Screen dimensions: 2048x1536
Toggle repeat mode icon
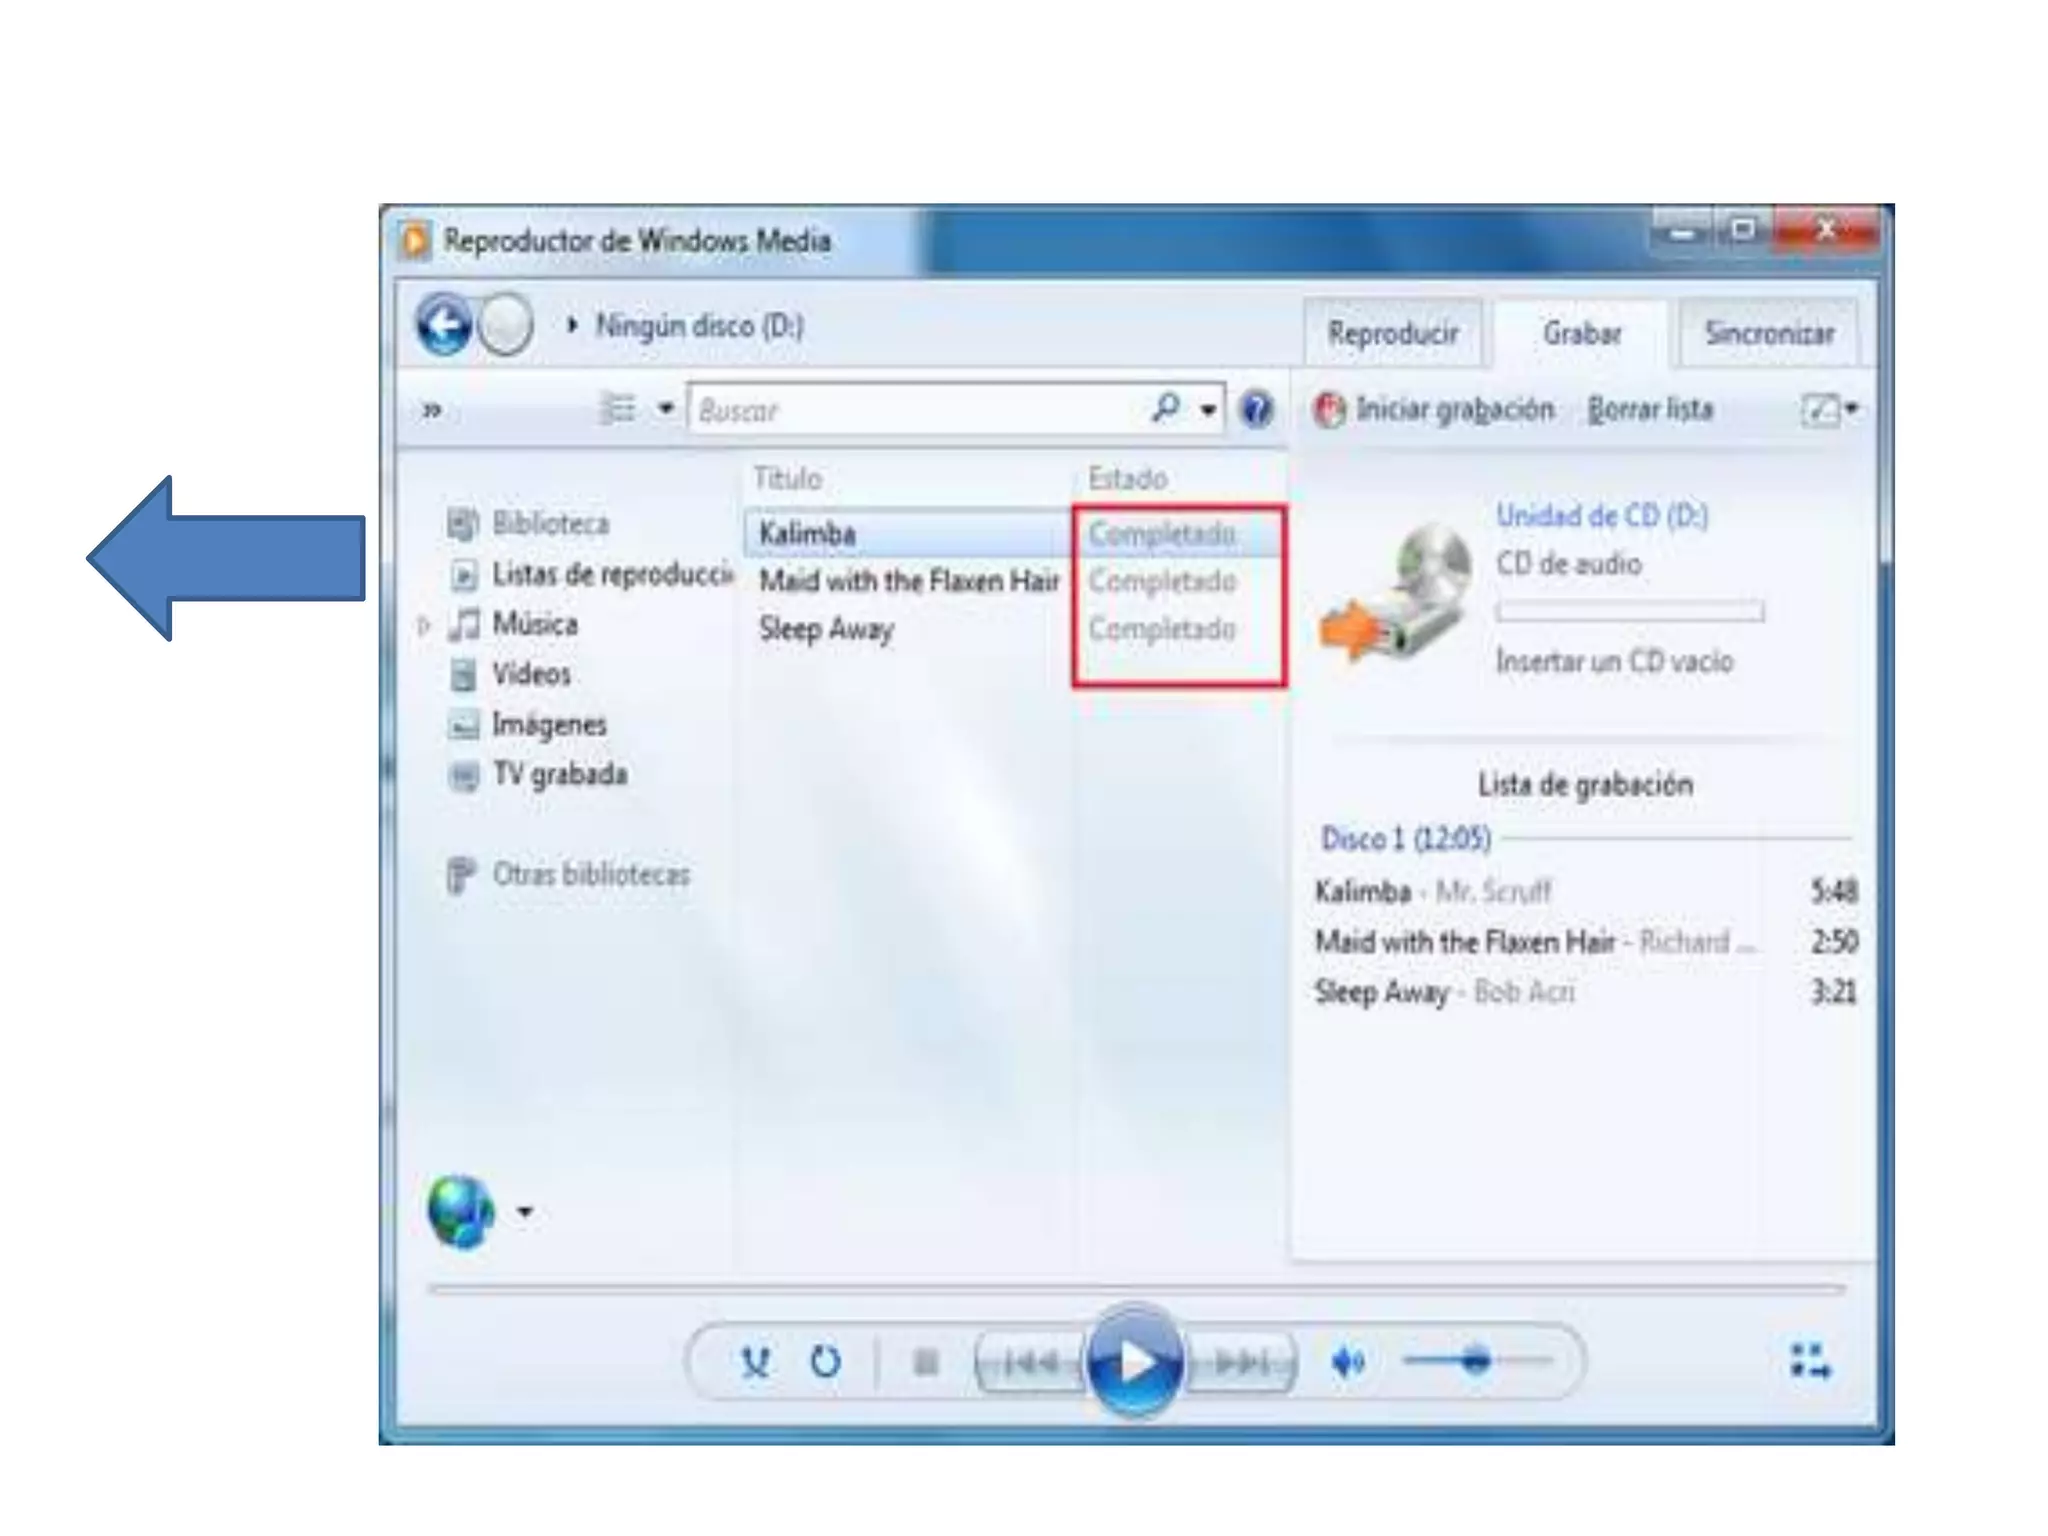click(825, 1362)
